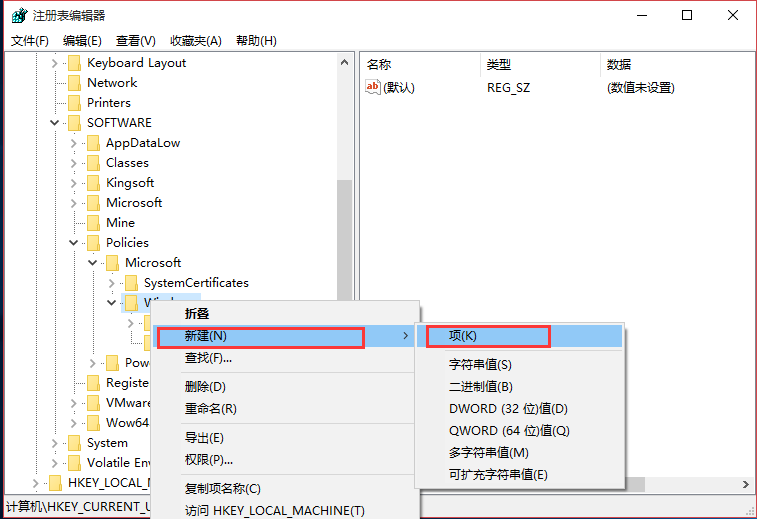This screenshot has height=519, width=757.
Task: Choose 新建(N) in the context menu
Action: (x=285, y=336)
